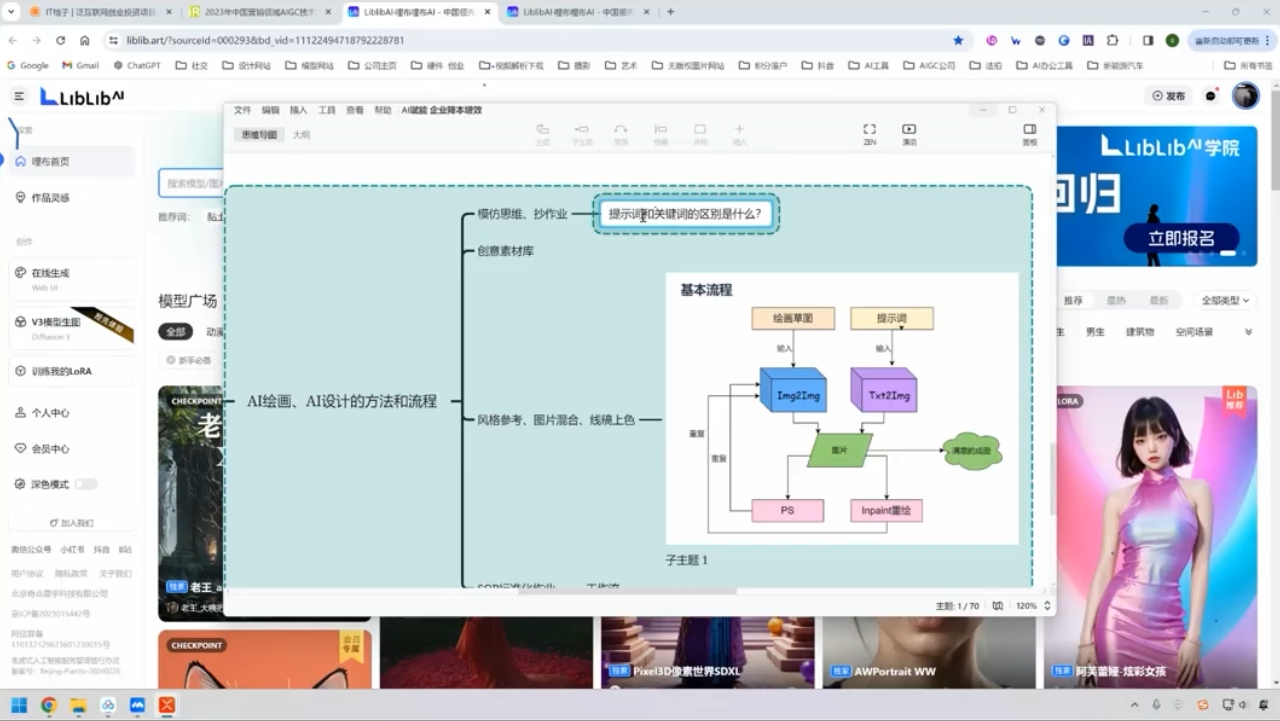Add an 外框 (boundary) with the toolbar icon
Image resolution: width=1280 pixels, height=721 pixels.
click(700, 131)
